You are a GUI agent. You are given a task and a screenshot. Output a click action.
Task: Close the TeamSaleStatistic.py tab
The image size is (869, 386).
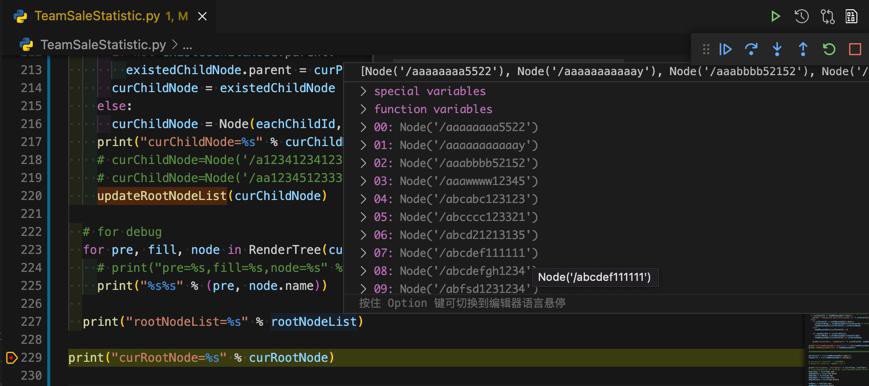(202, 17)
